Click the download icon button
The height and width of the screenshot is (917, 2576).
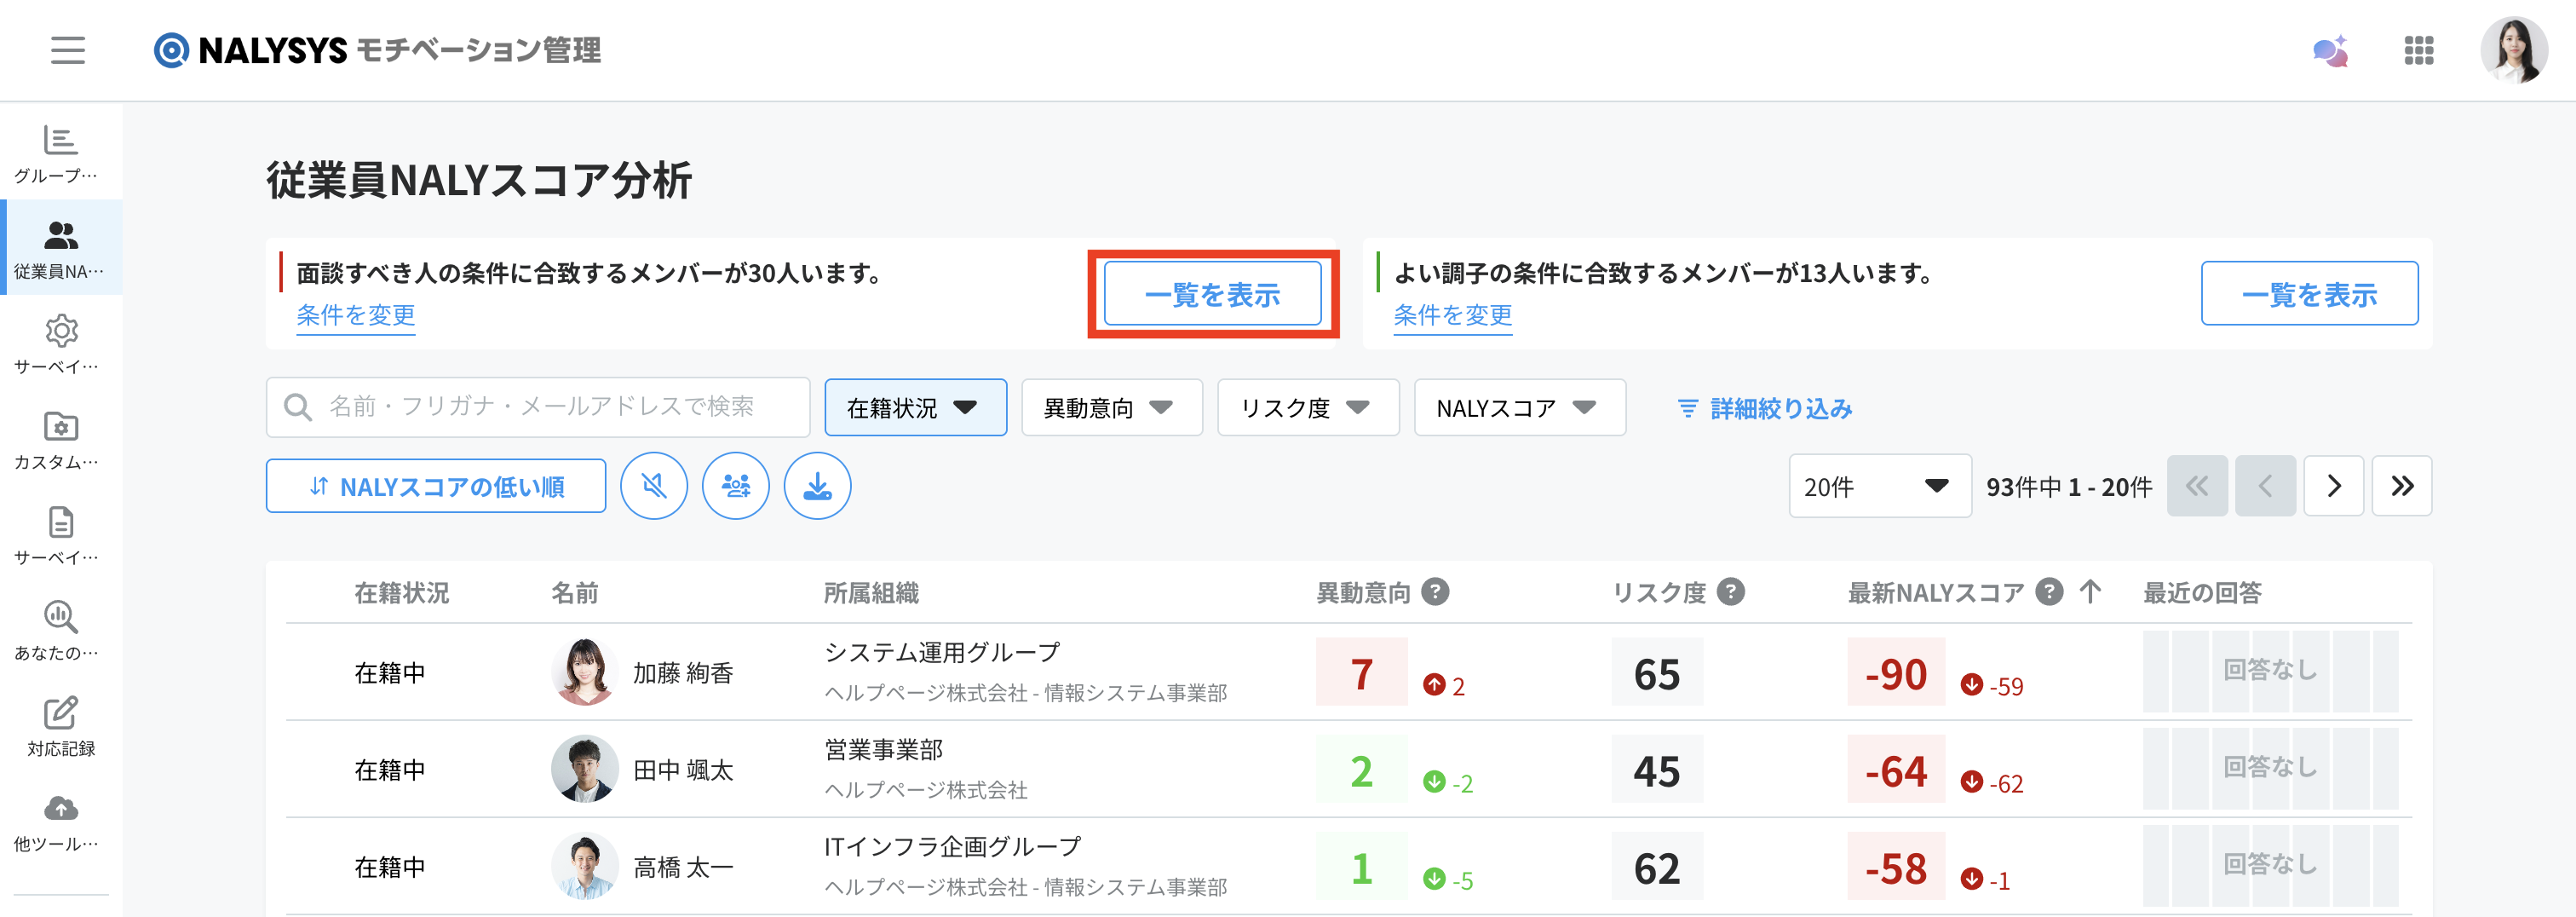click(817, 487)
